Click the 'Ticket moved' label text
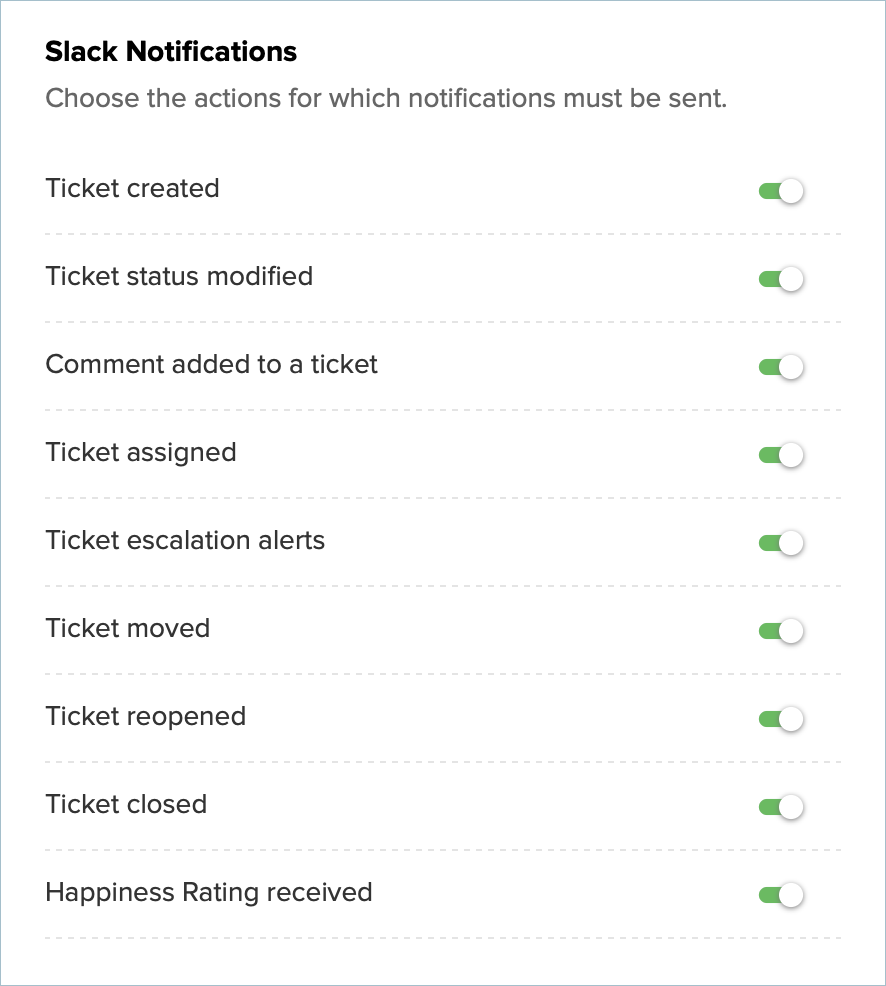Viewport: 886px width, 986px height. coord(128,628)
